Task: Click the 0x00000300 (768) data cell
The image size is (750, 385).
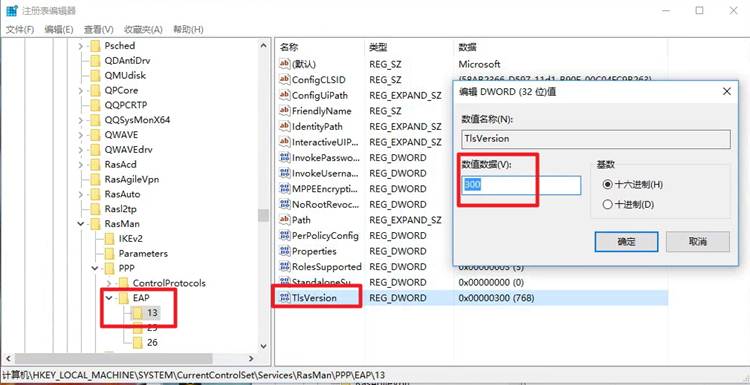Action: click(x=496, y=297)
